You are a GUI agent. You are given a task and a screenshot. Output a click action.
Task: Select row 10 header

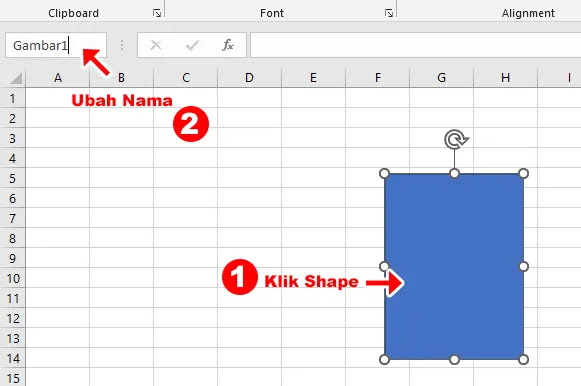pyautogui.click(x=13, y=278)
